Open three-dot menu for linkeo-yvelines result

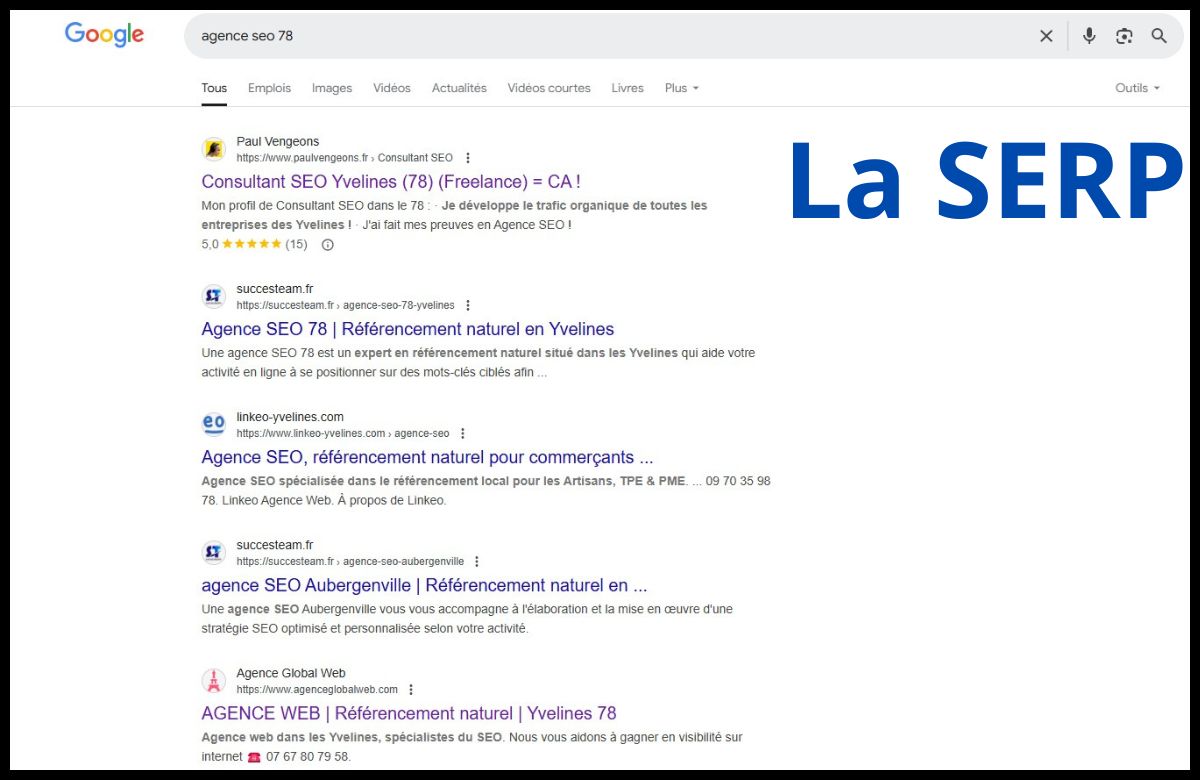[x=462, y=433]
